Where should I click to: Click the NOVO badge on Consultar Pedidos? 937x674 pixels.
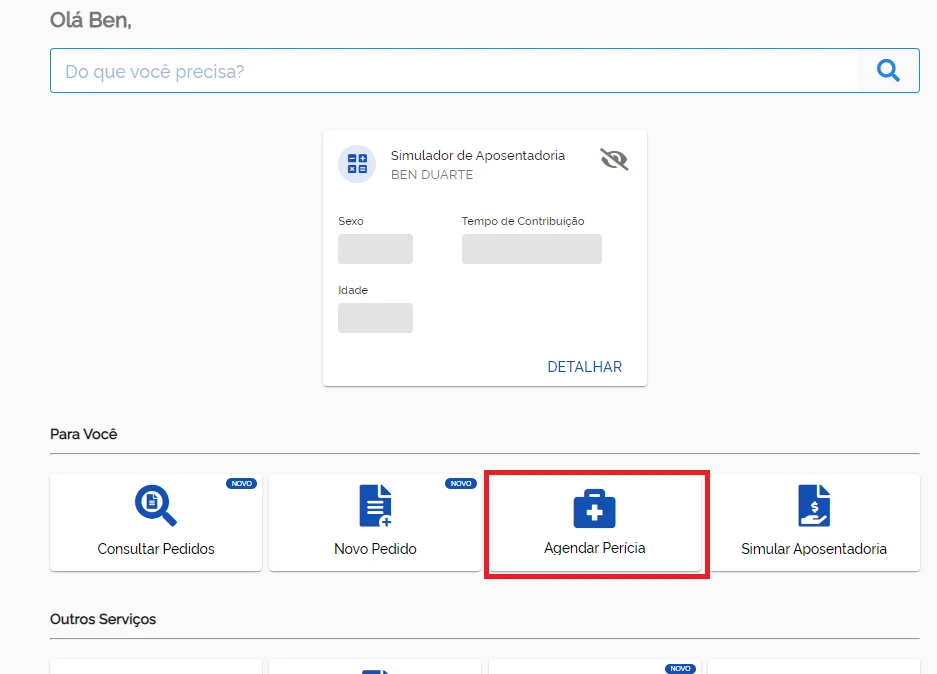(x=241, y=483)
